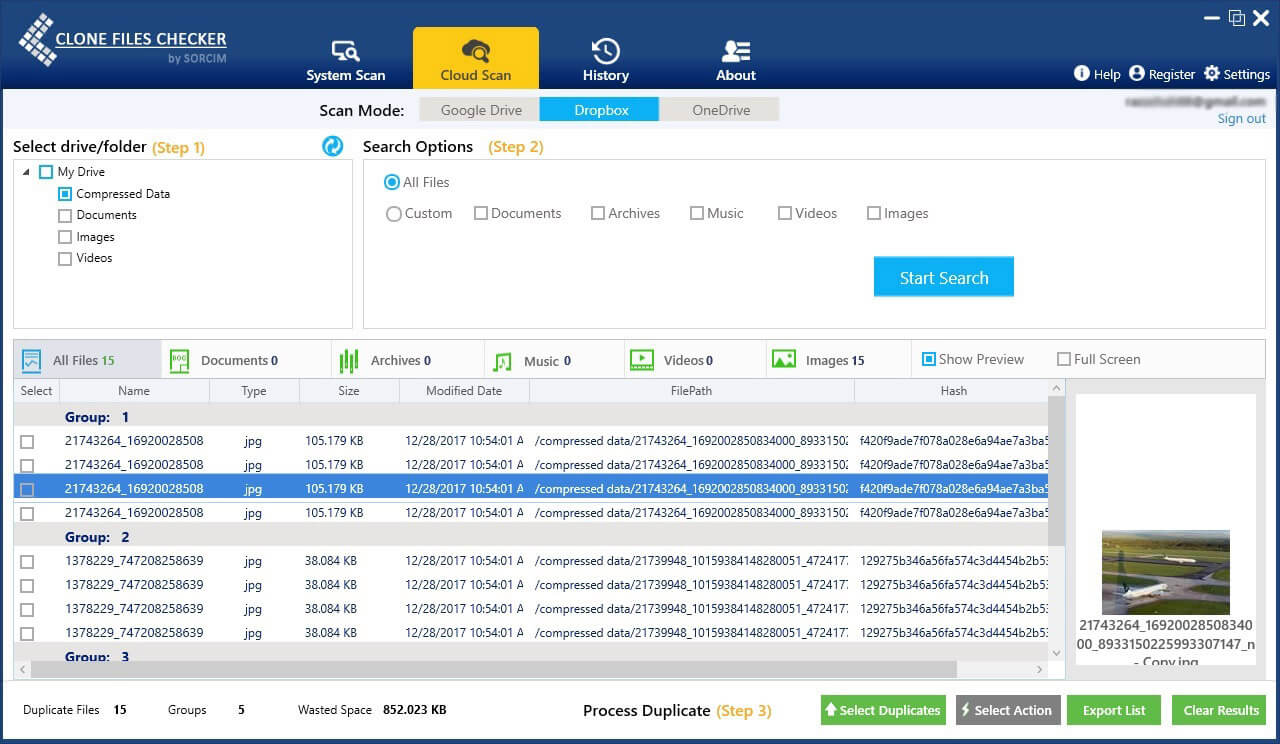Enable the Images search option checkbox

[874, 213]
